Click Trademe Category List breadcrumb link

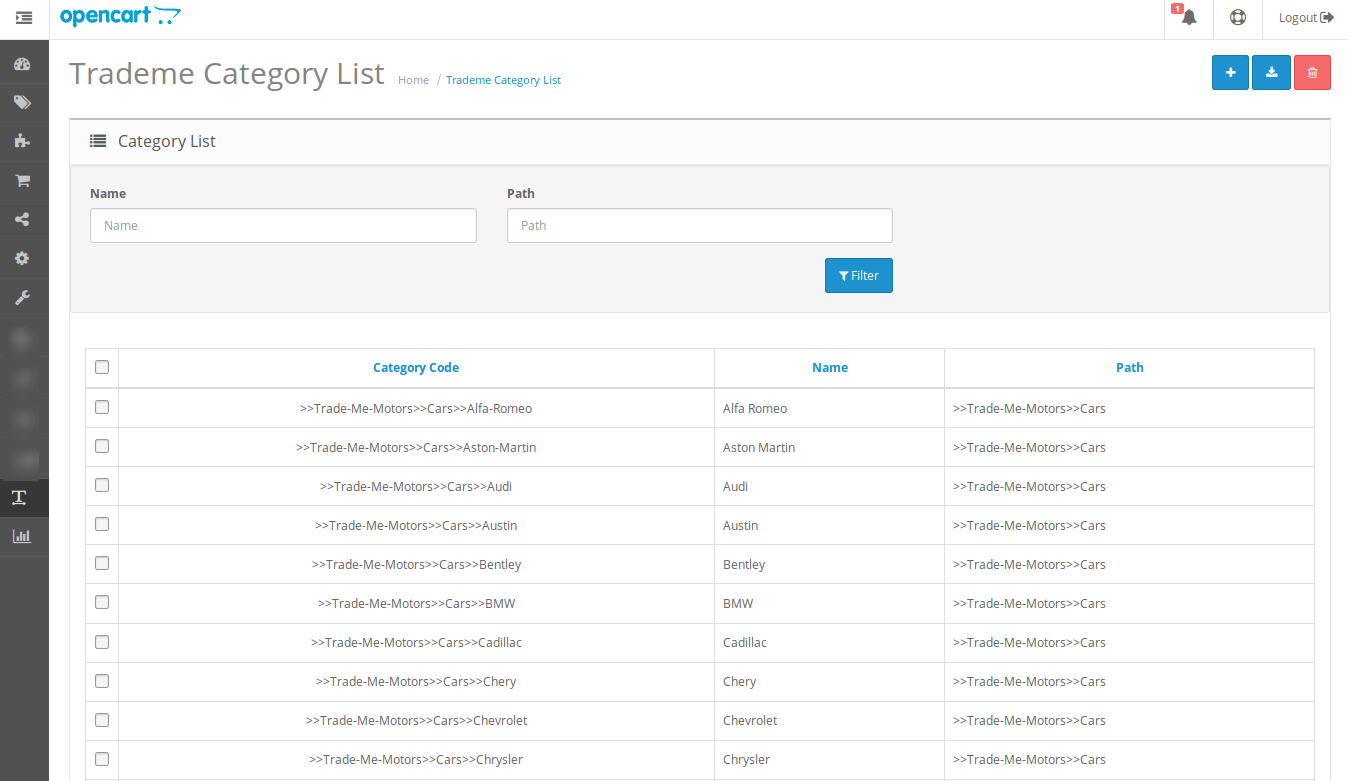(x=503, y=80)
